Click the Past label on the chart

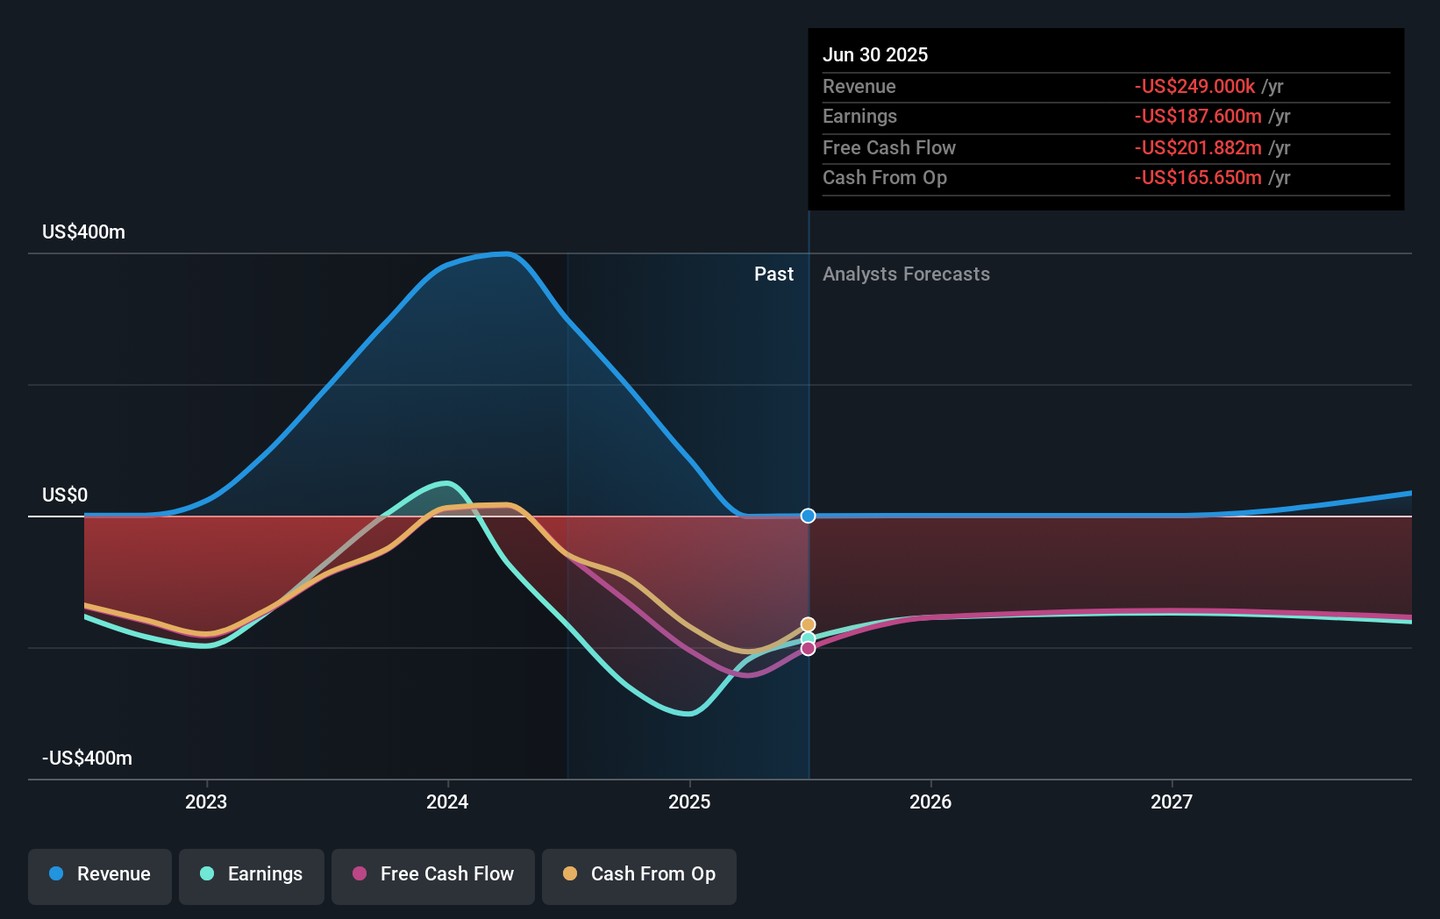[773, 274]
